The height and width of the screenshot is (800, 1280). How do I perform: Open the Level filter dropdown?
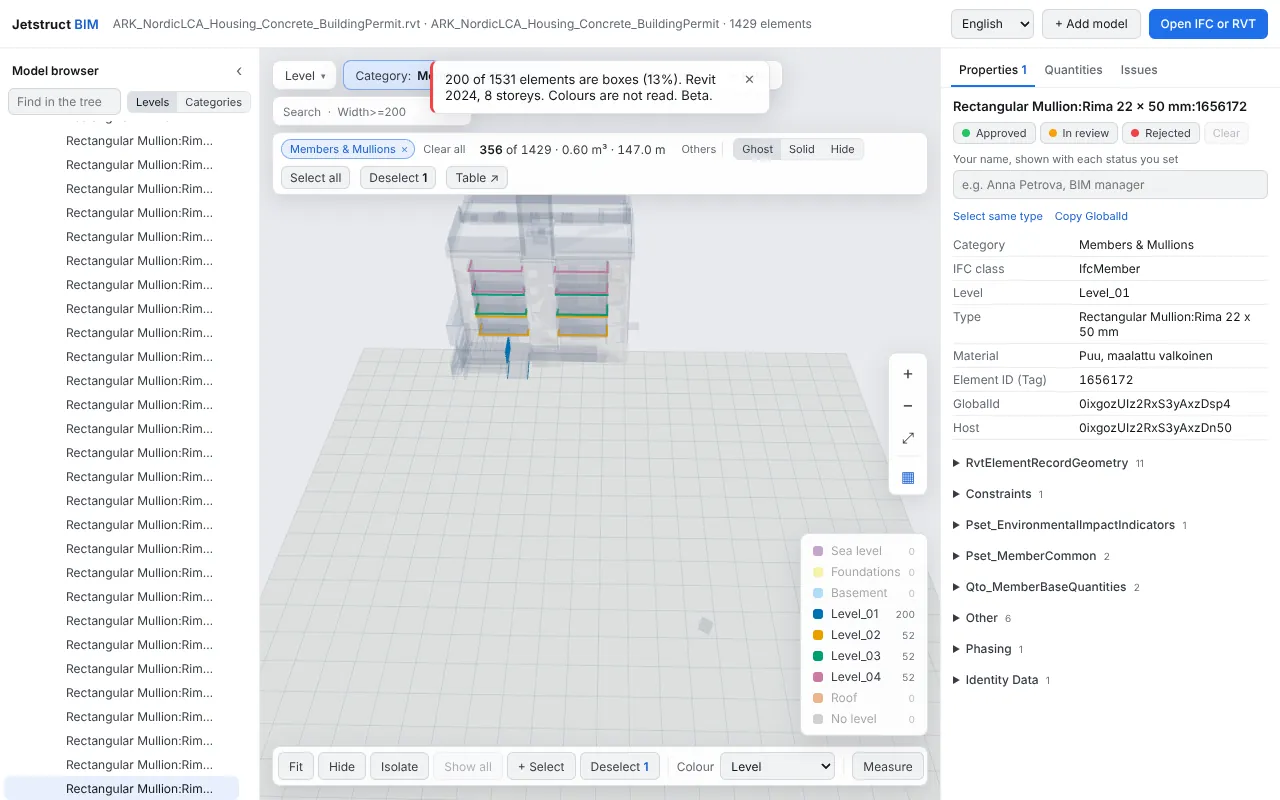click(x=305, y=76)
